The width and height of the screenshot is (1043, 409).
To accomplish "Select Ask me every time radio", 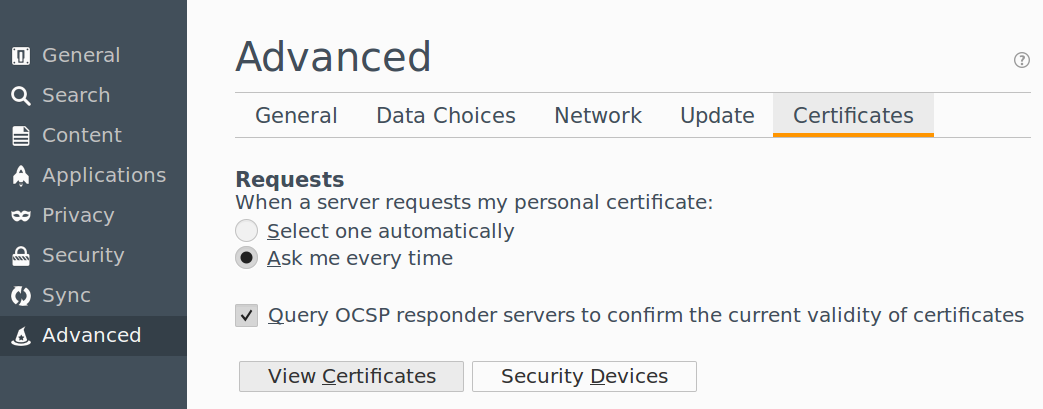I will [246, 258].
